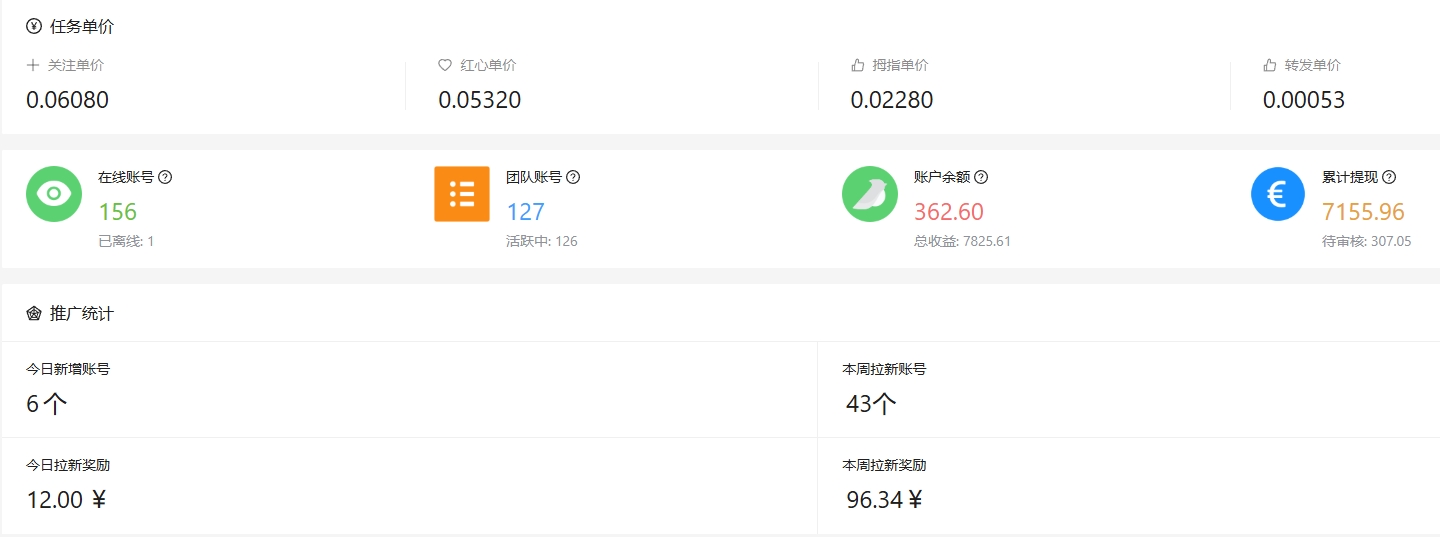
Task: Click the plus icon beside 关注单价
Action: click(x=33, y=65)
